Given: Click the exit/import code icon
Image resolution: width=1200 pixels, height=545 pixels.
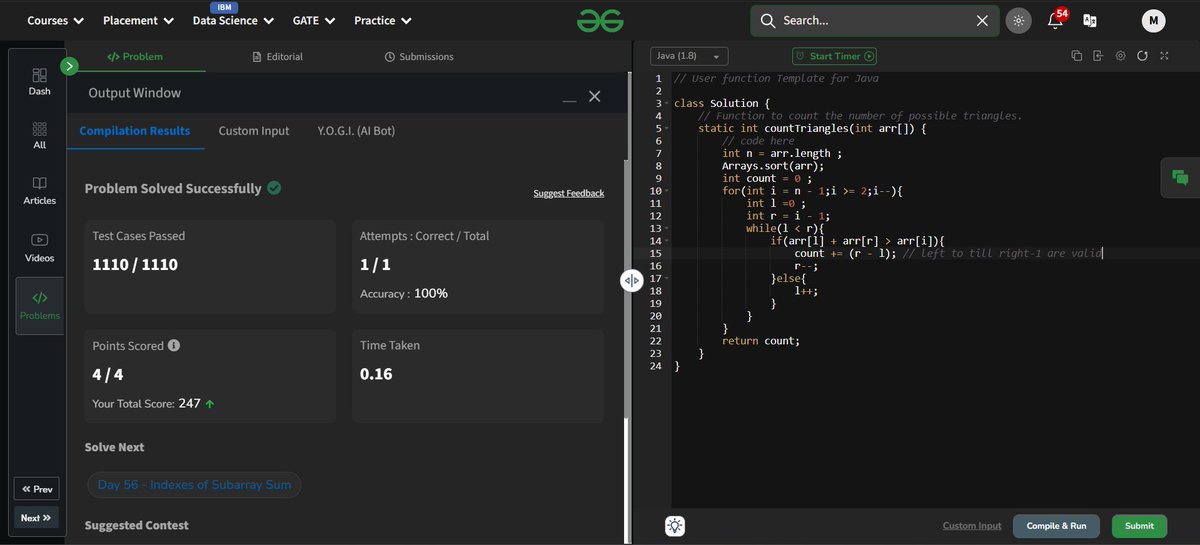Looking at the screenshot, I should coord(1098,56).
